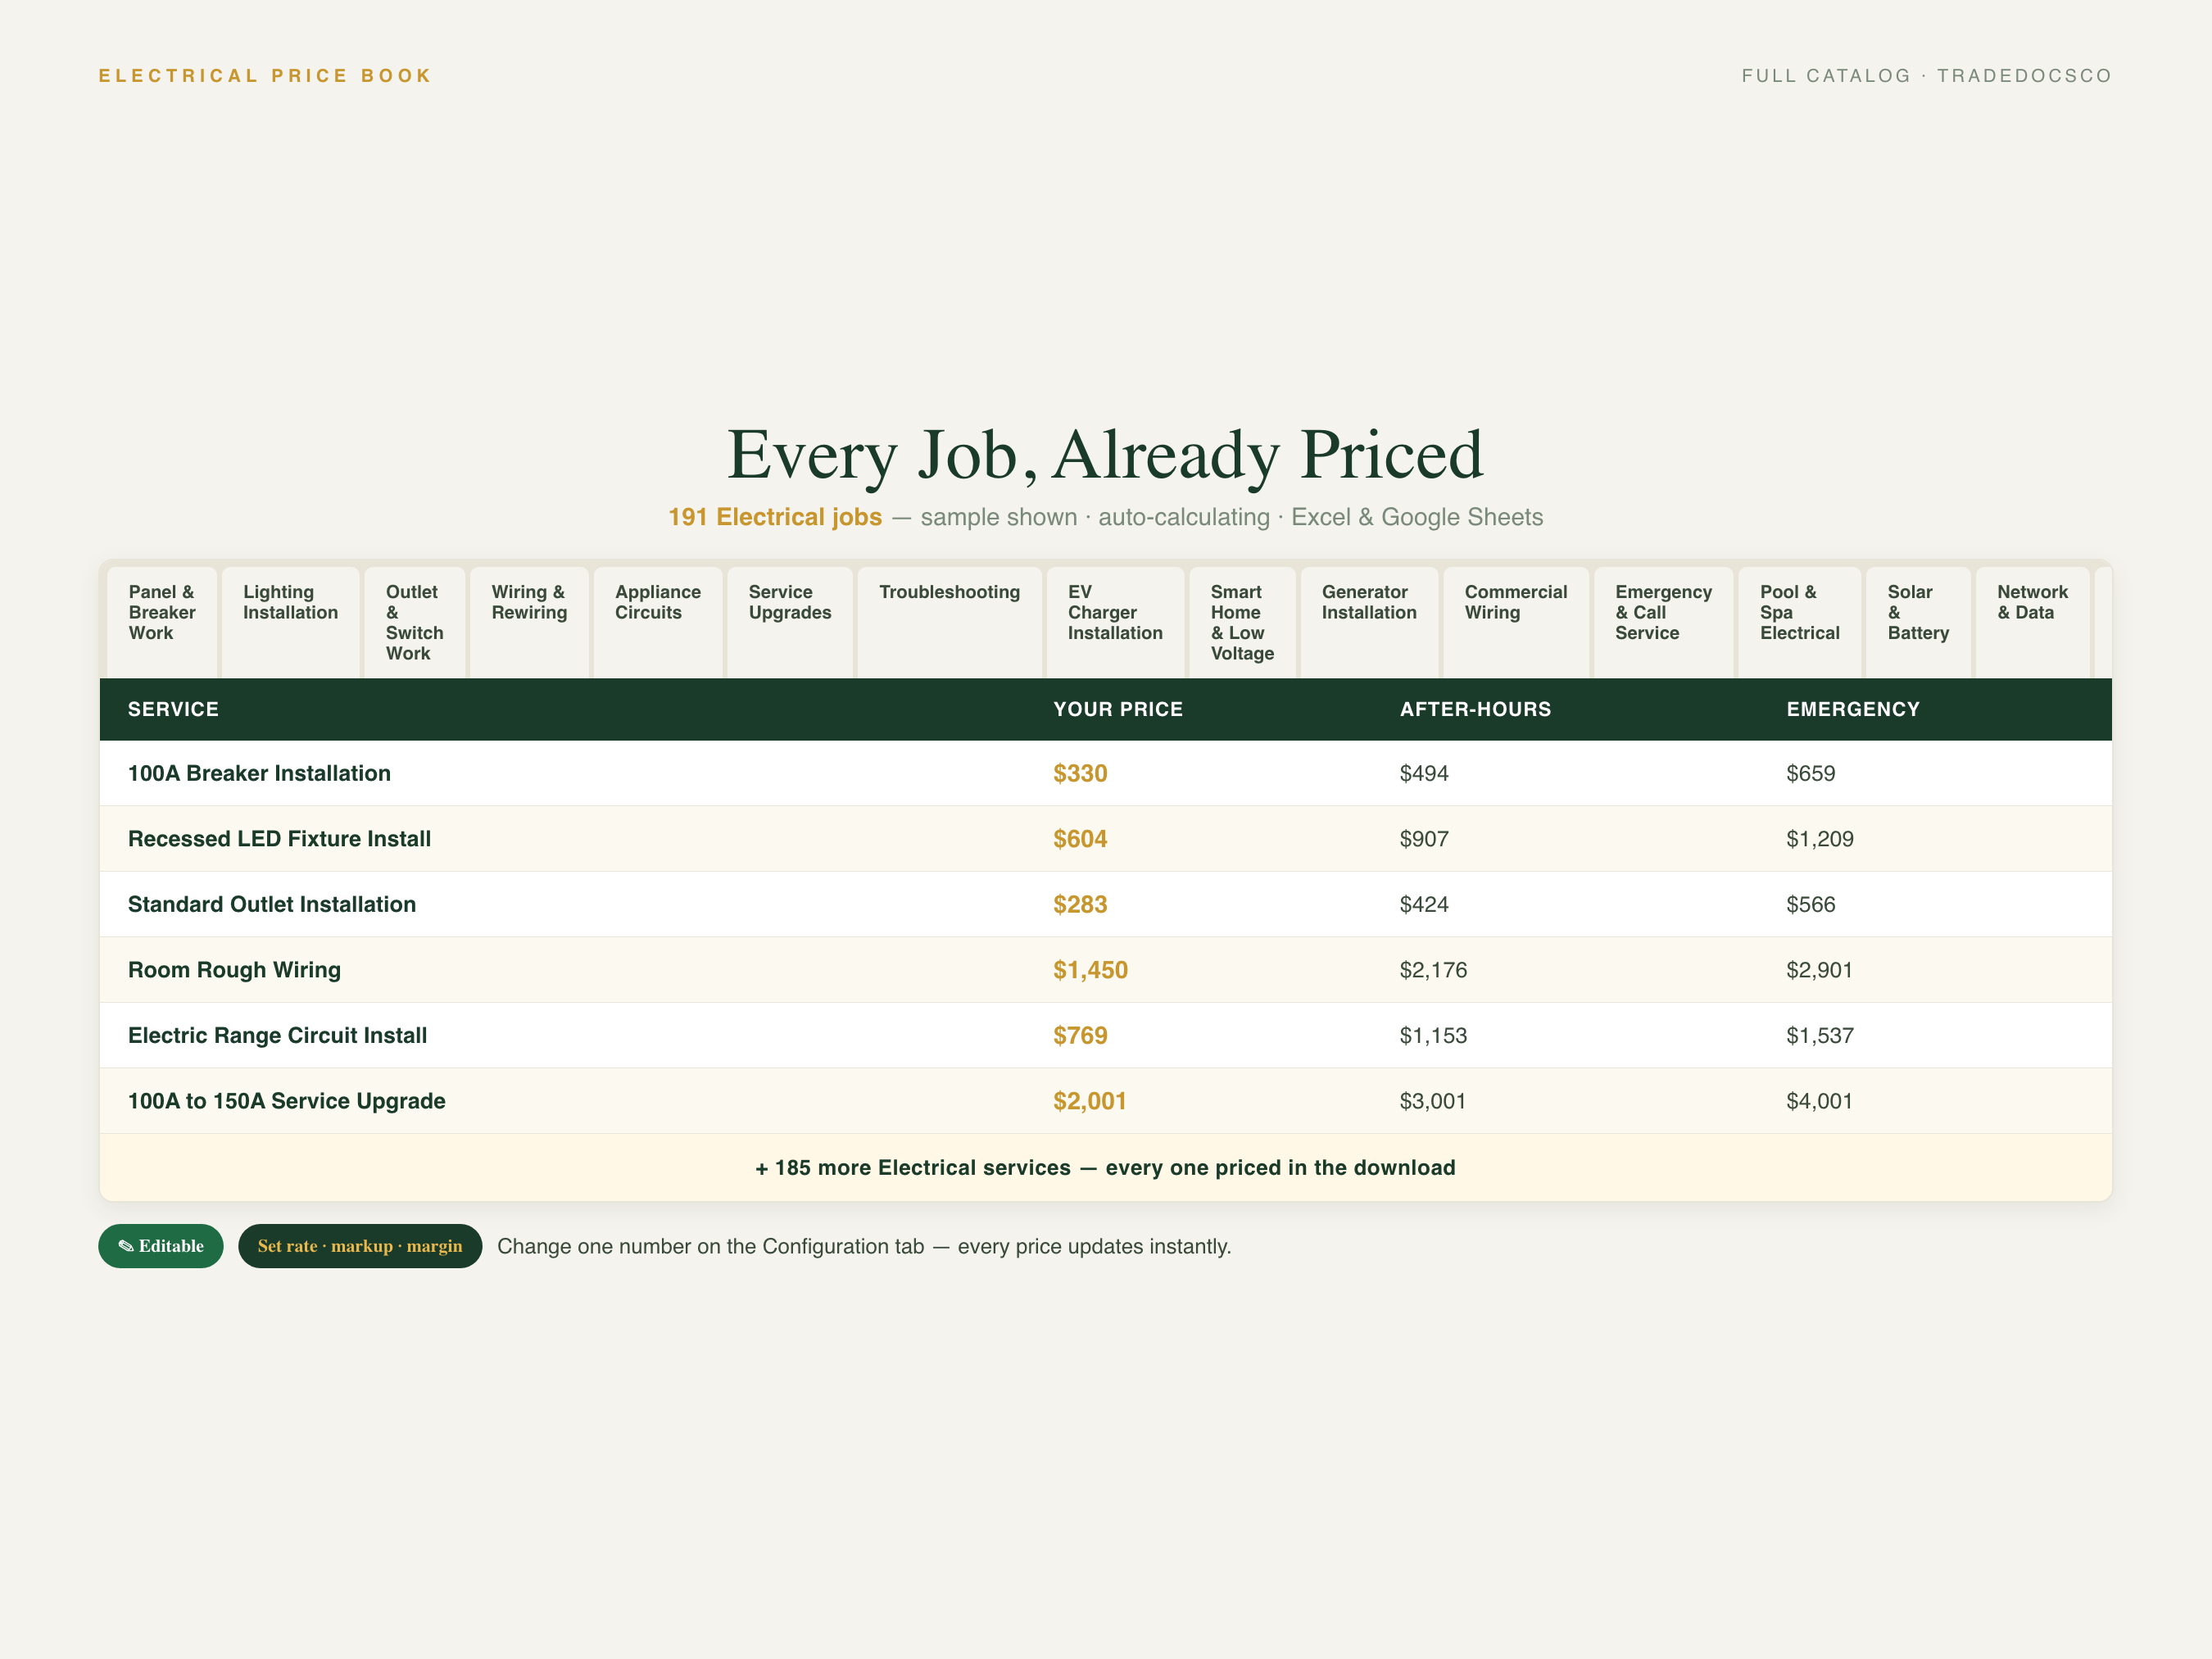This screenshot has width=2212, height=1659.
Task: Switch to the Generator Installation tab
Action: [1369, 622]
